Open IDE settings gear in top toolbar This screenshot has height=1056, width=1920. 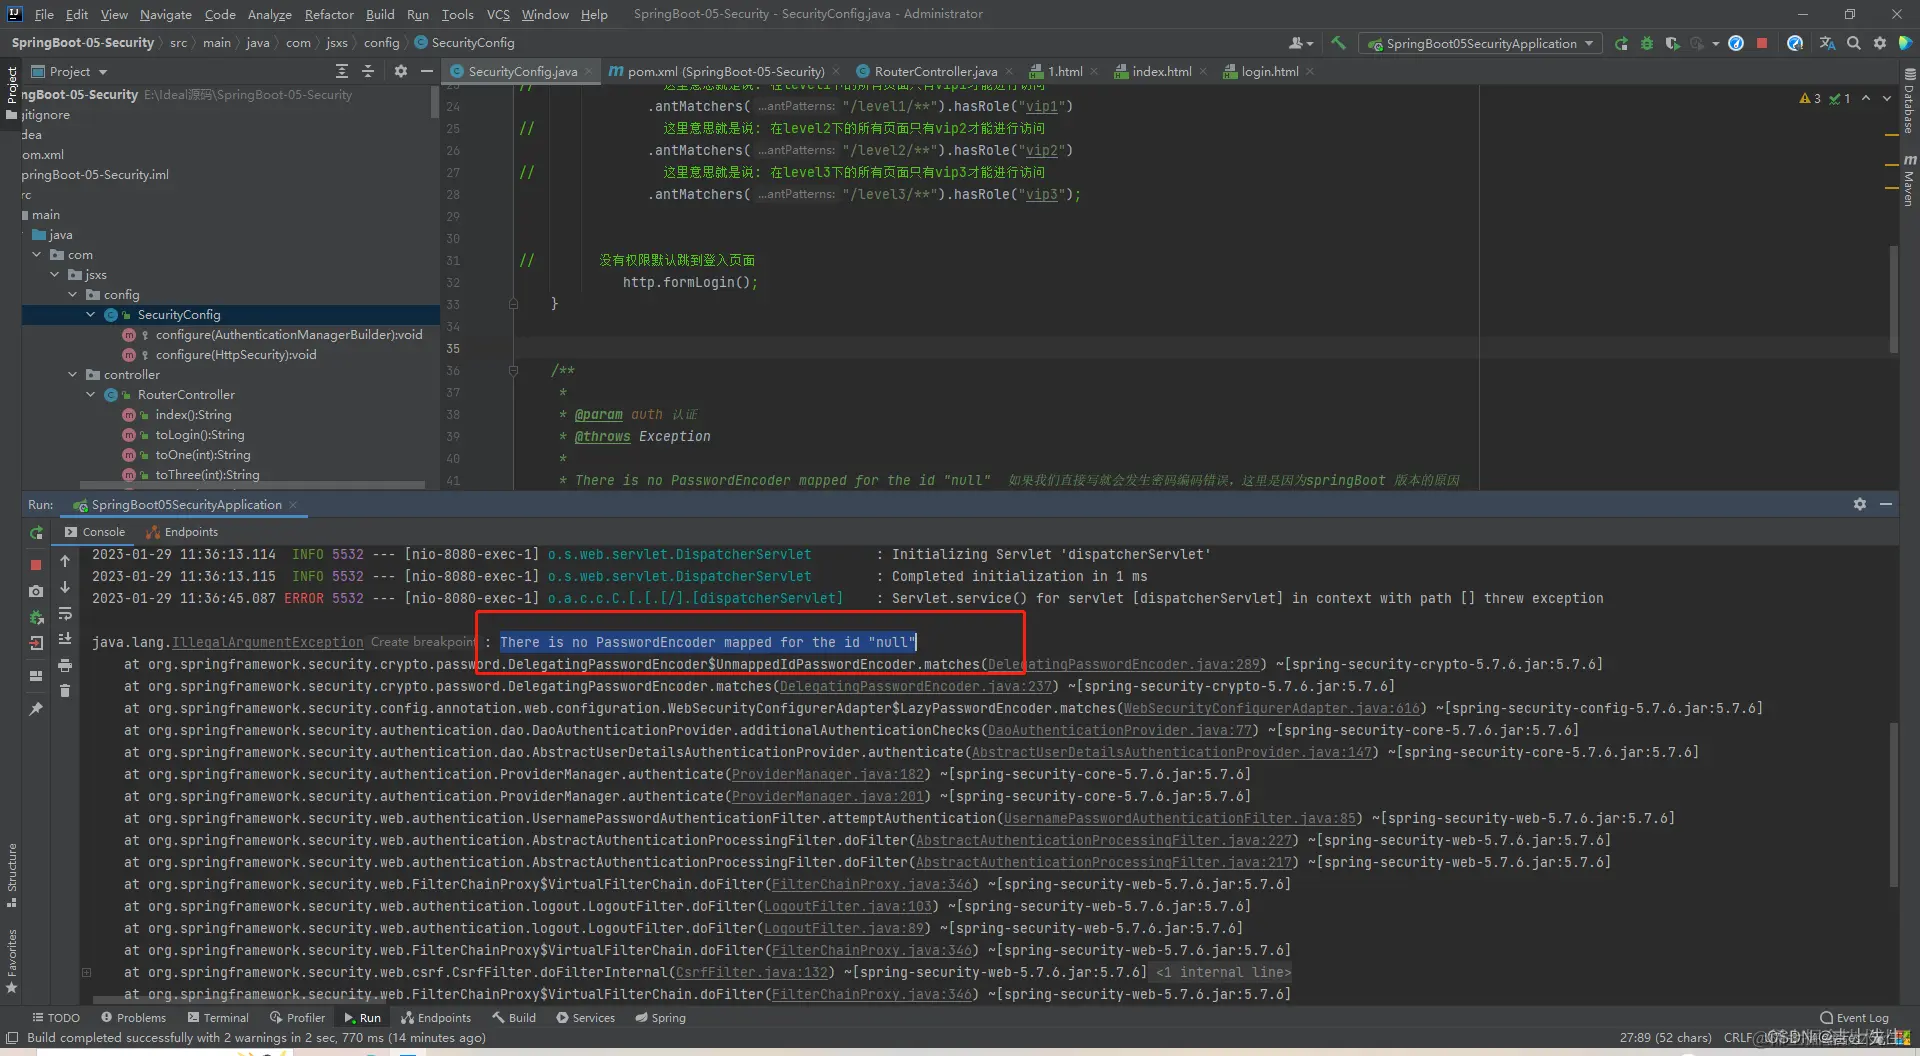pyautogui.click(x=1880, y=43)
